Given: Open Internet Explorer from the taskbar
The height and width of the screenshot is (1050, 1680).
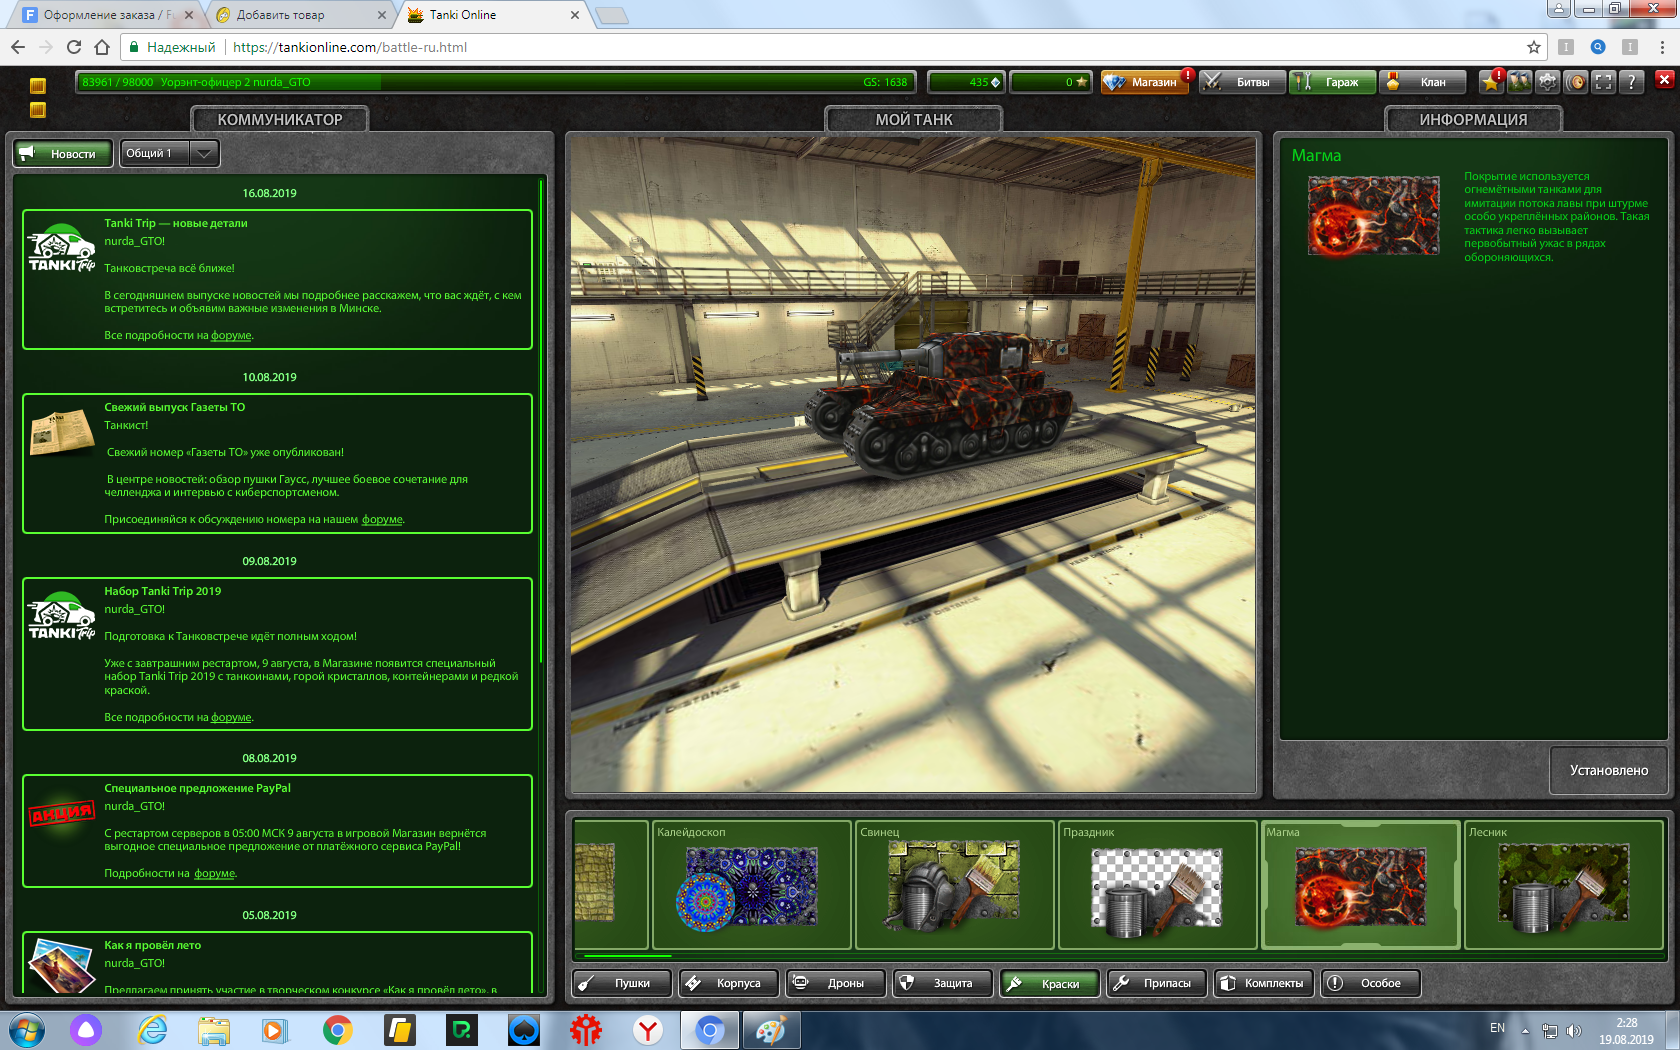Looking at the screenshot, I should (152, 1030).
